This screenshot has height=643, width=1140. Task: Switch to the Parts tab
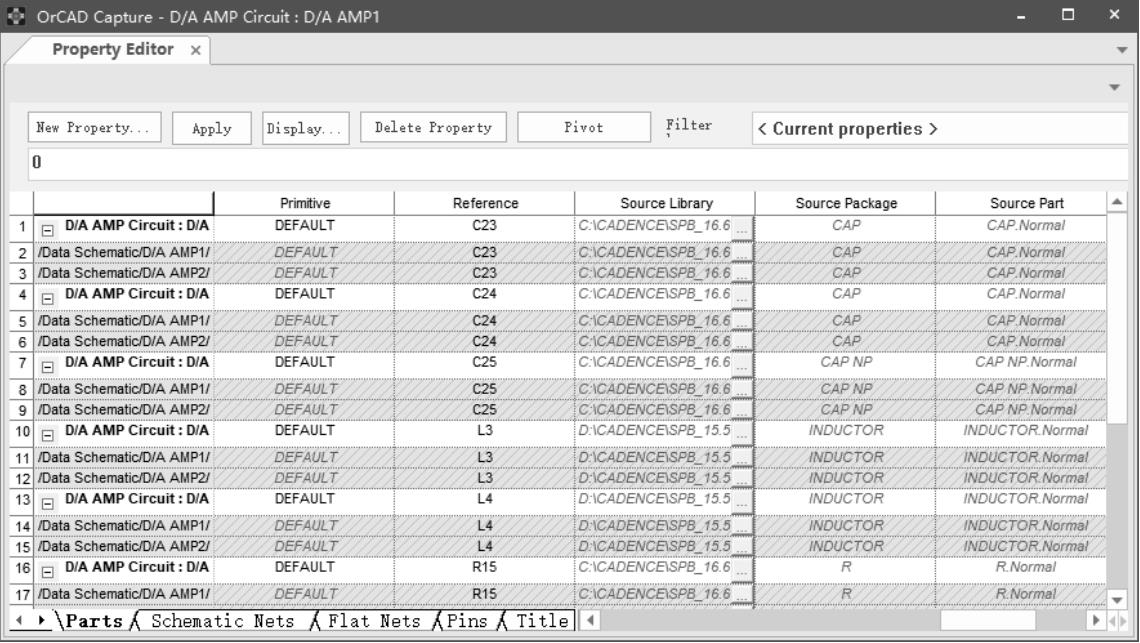(94, 621)
